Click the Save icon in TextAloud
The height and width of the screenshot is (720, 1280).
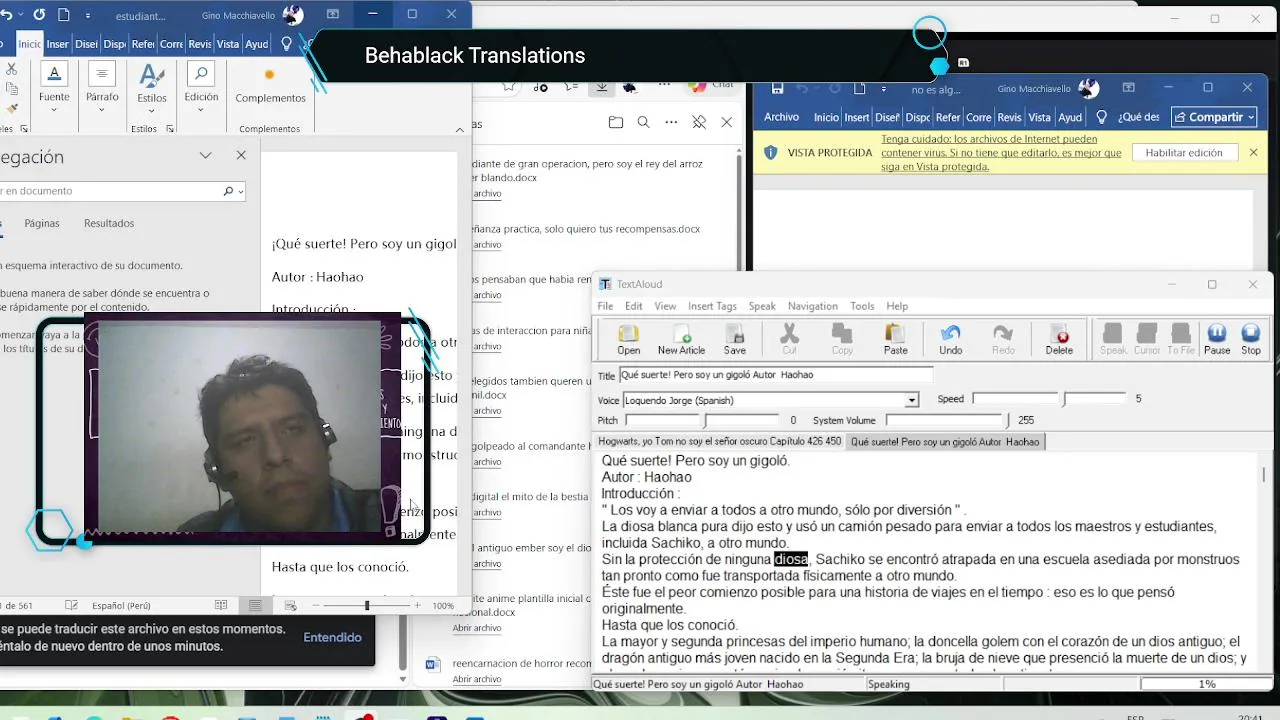tap(734, 339)
